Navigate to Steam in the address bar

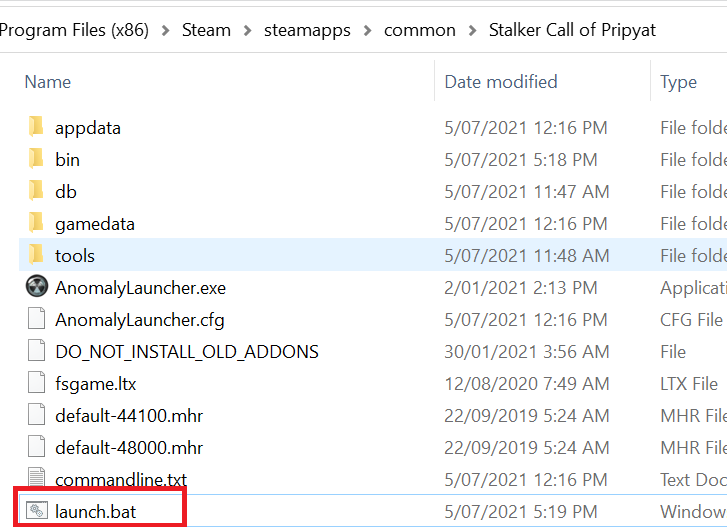205,30
